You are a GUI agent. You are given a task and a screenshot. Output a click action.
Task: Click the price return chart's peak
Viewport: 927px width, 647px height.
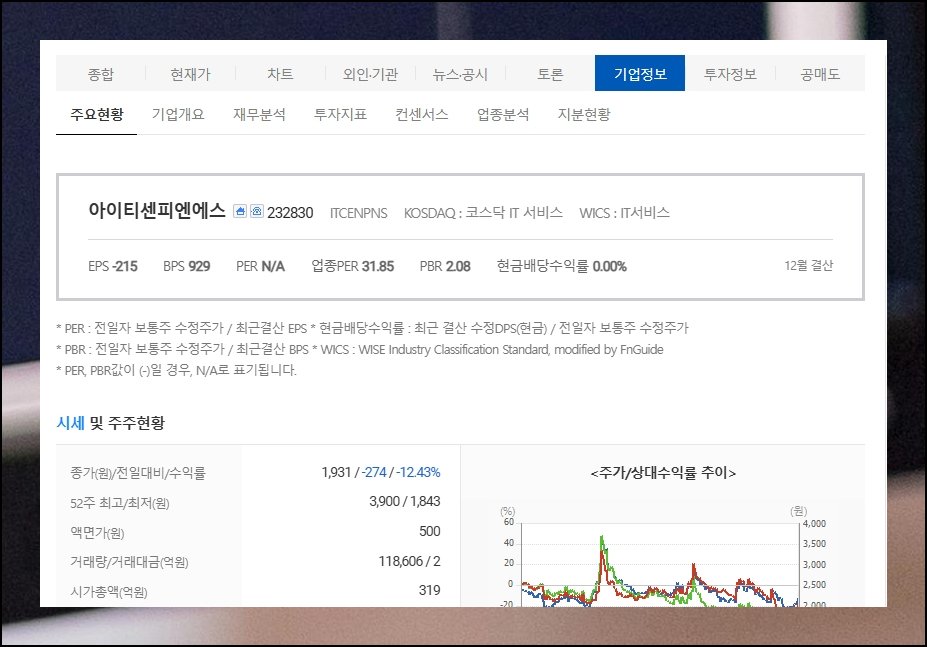[x=602, y=538]
